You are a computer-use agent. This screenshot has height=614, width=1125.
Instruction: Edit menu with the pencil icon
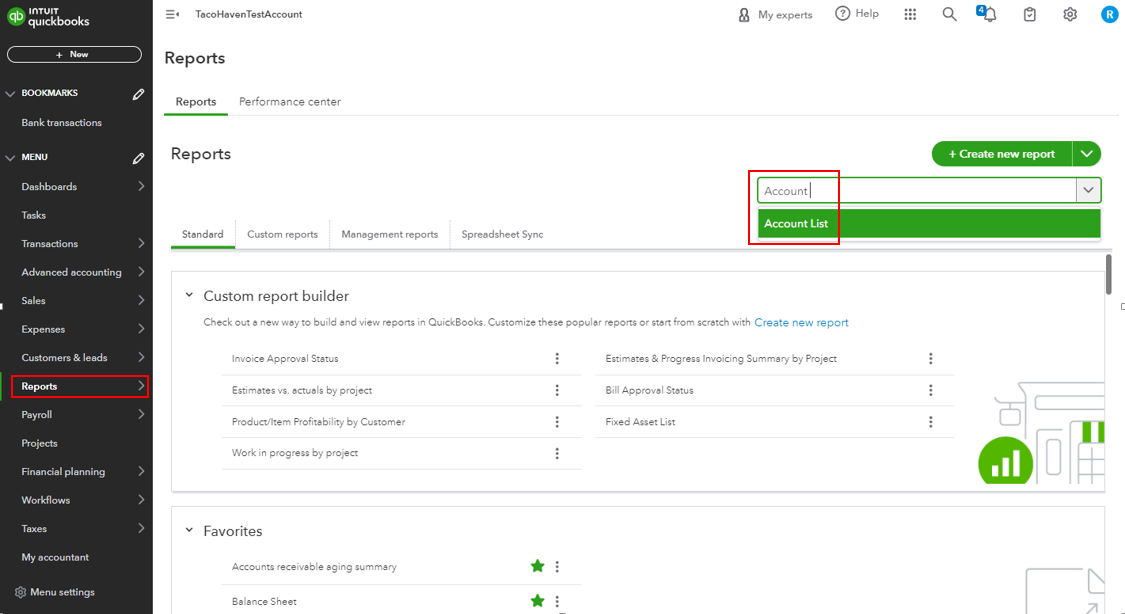[x=138, y=158]
